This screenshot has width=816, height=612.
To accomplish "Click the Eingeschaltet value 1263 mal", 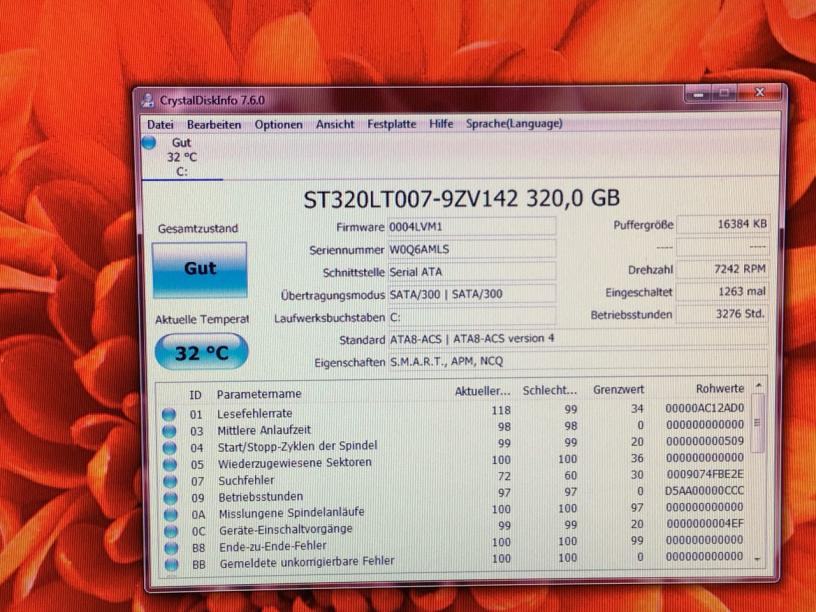I will coord(722,291).
